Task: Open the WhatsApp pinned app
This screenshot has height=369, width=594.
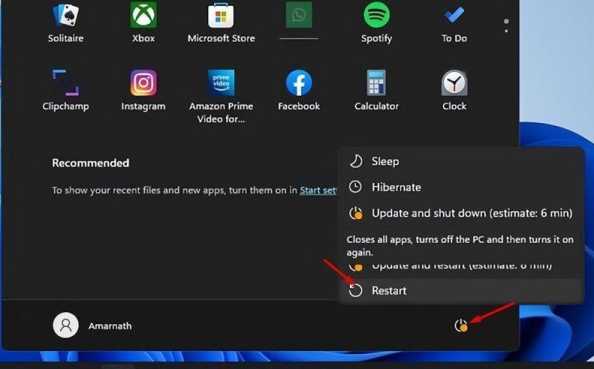Action: click(x=299, y=20)
